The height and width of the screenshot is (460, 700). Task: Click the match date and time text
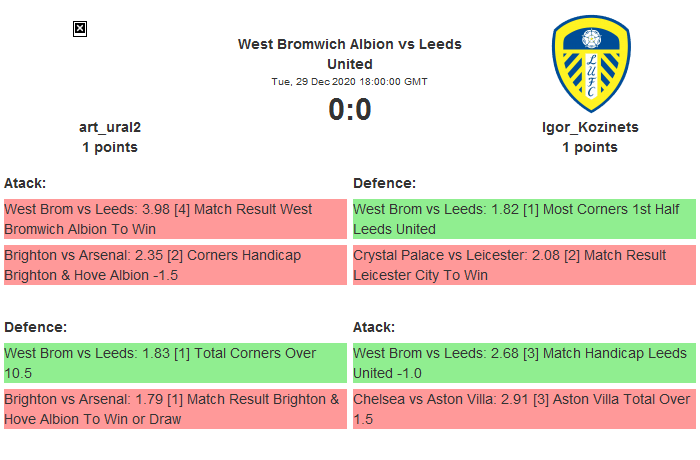tap(349, 81)
